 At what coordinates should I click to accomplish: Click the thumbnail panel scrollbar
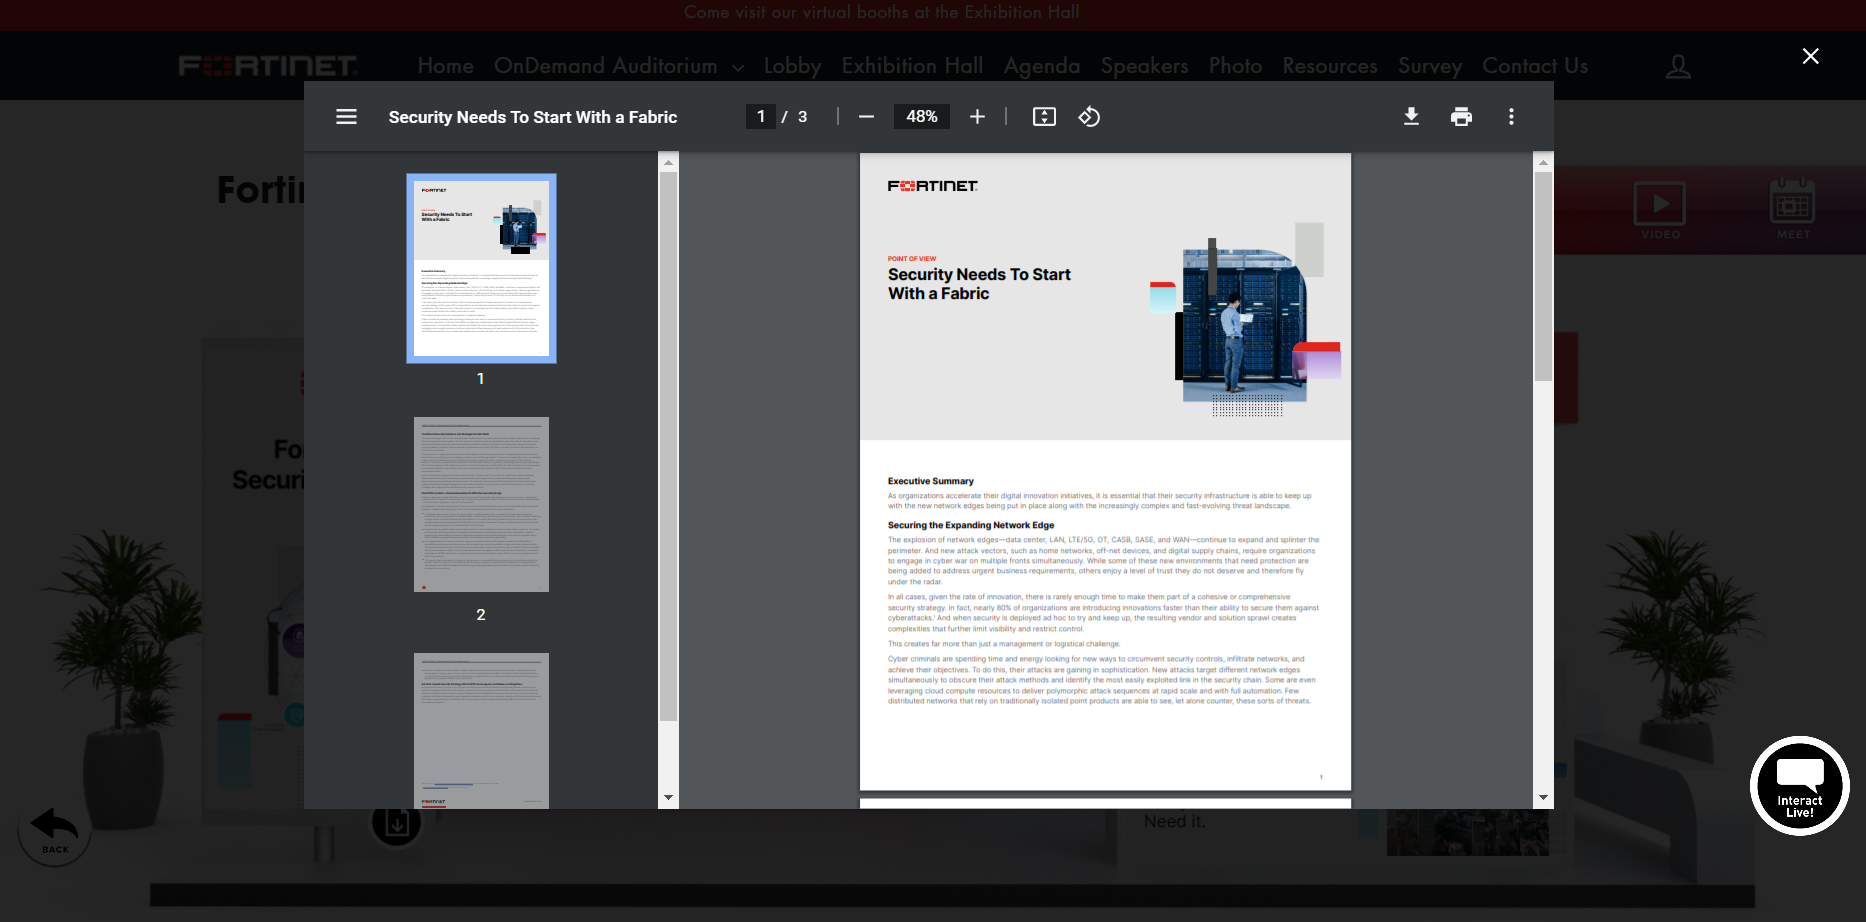click(668, 446)
